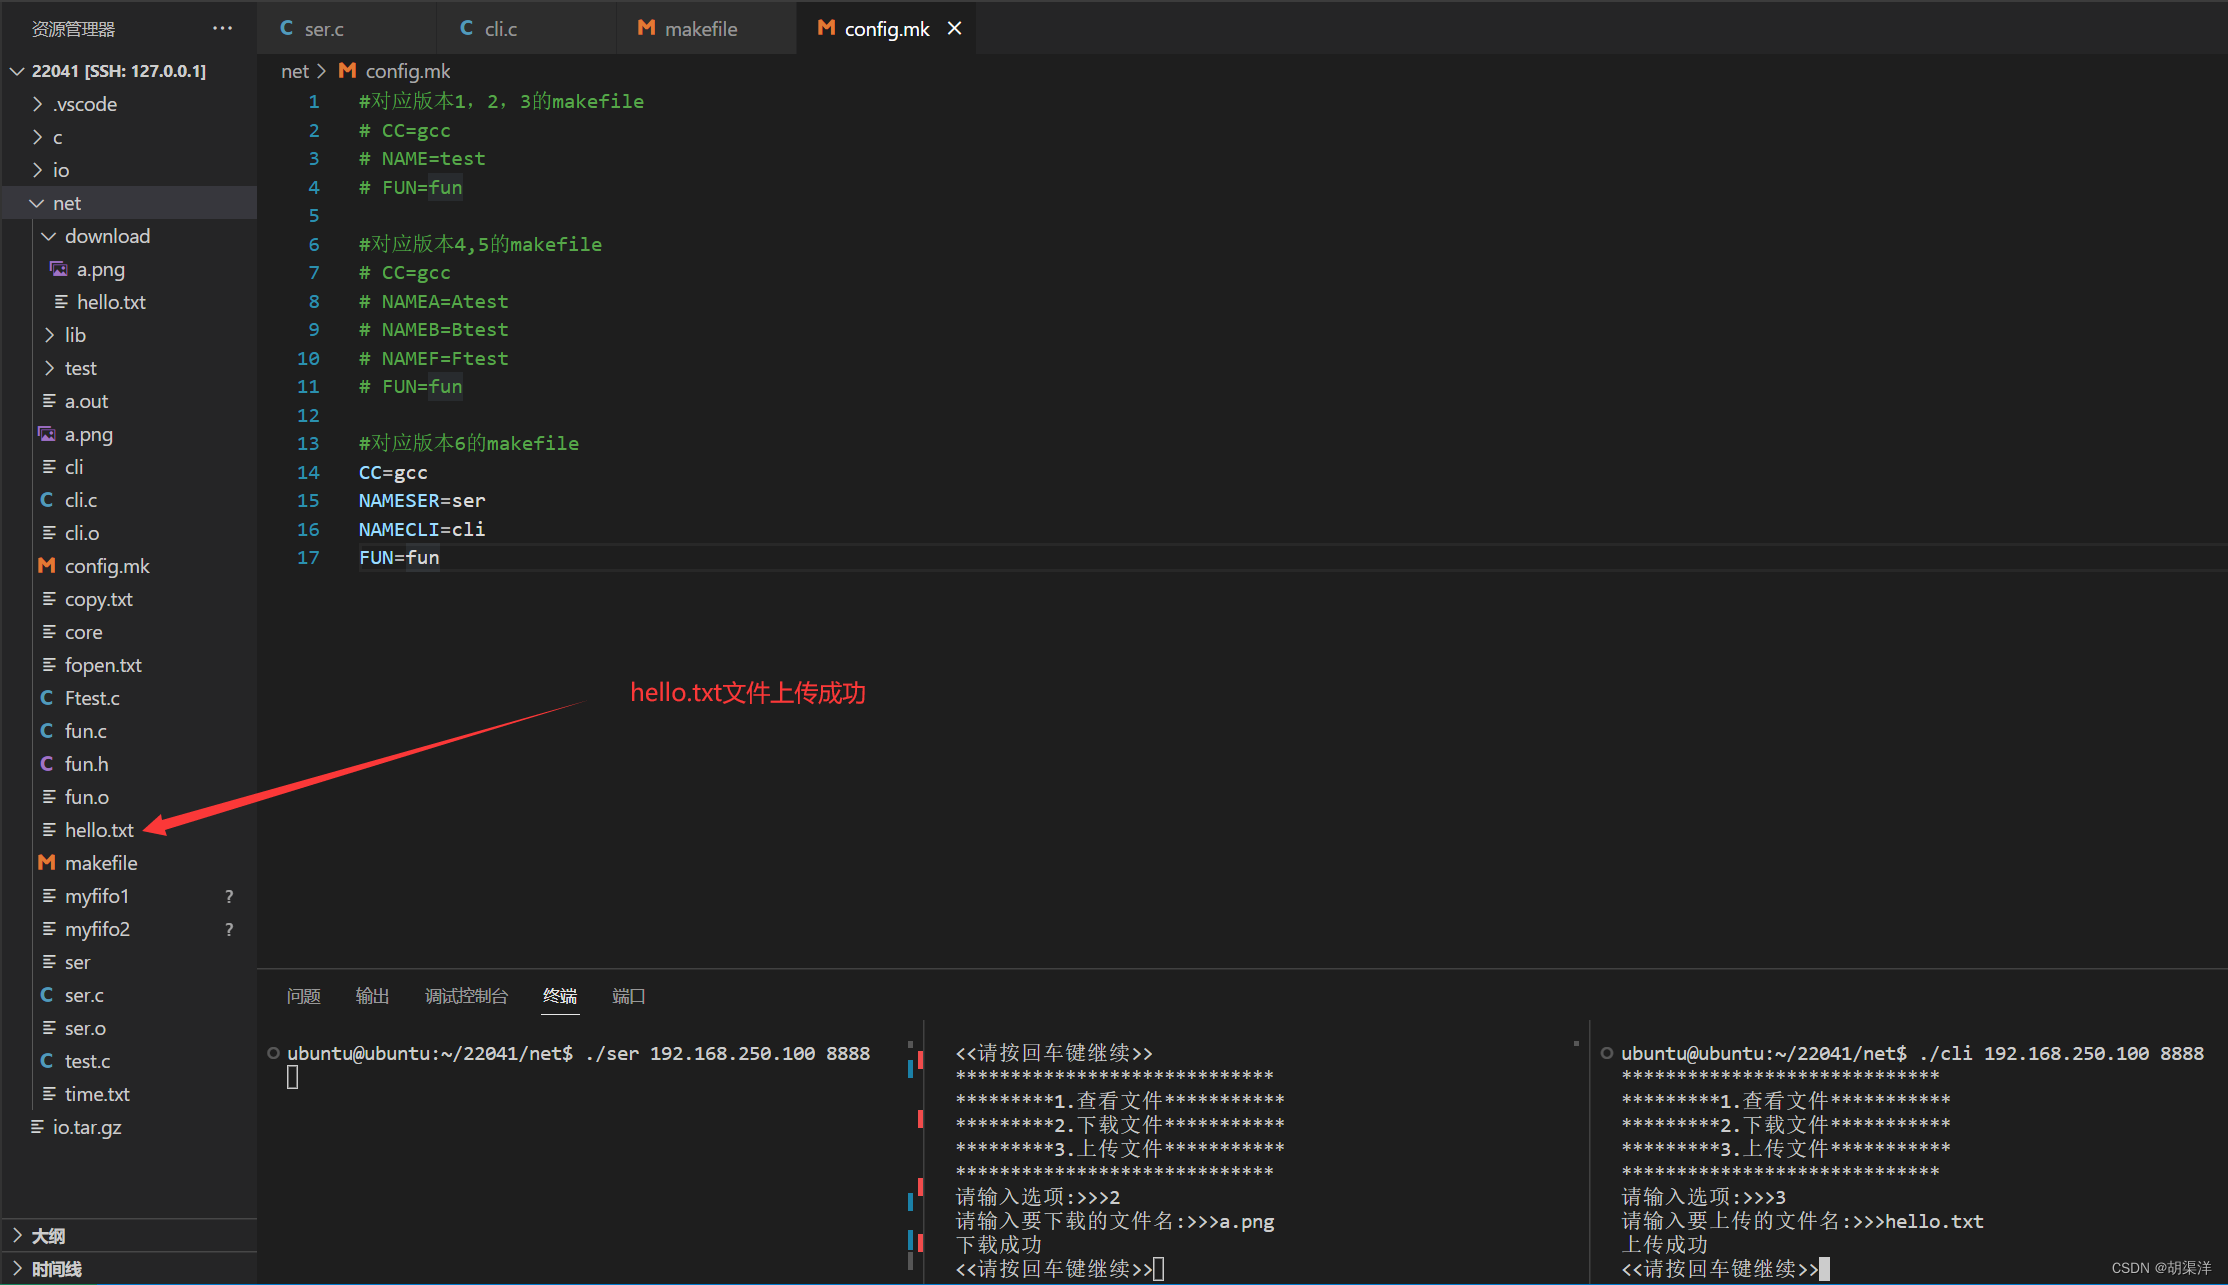
Task: Switch to the 问题 problems panel tab
Action: coord(303,996)
